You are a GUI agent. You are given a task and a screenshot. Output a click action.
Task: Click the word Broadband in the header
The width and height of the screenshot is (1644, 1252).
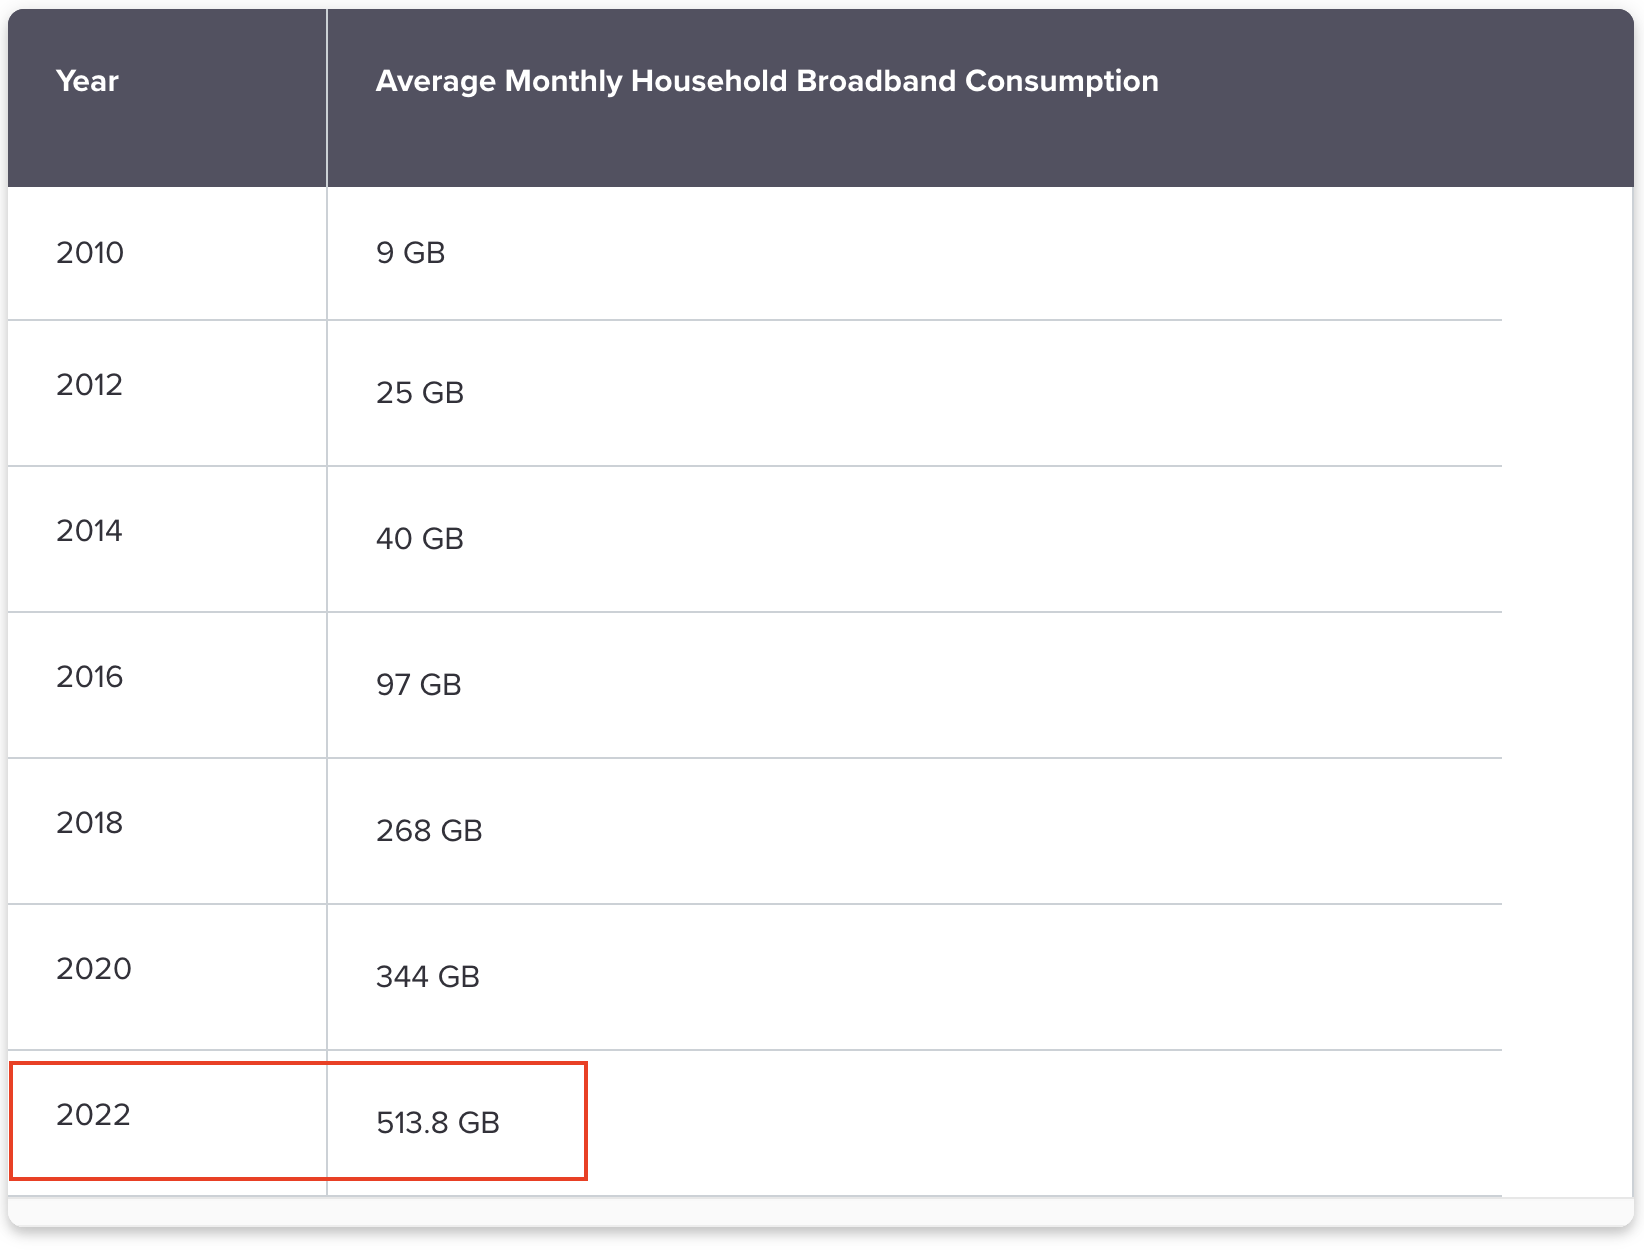click(x=876, y=81)
